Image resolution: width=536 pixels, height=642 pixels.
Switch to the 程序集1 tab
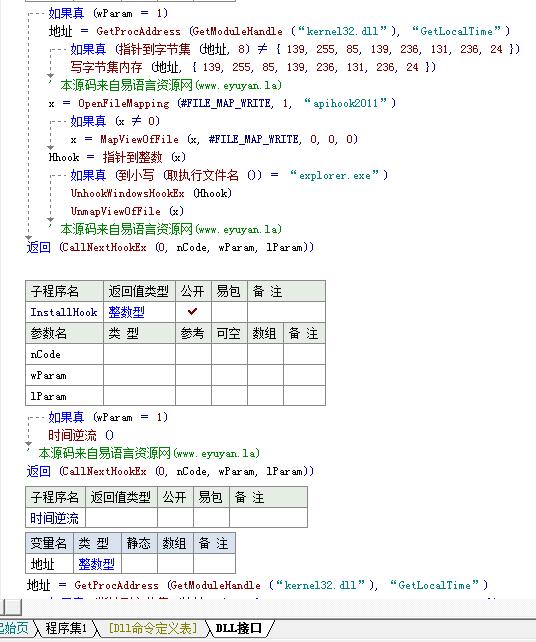66,628
